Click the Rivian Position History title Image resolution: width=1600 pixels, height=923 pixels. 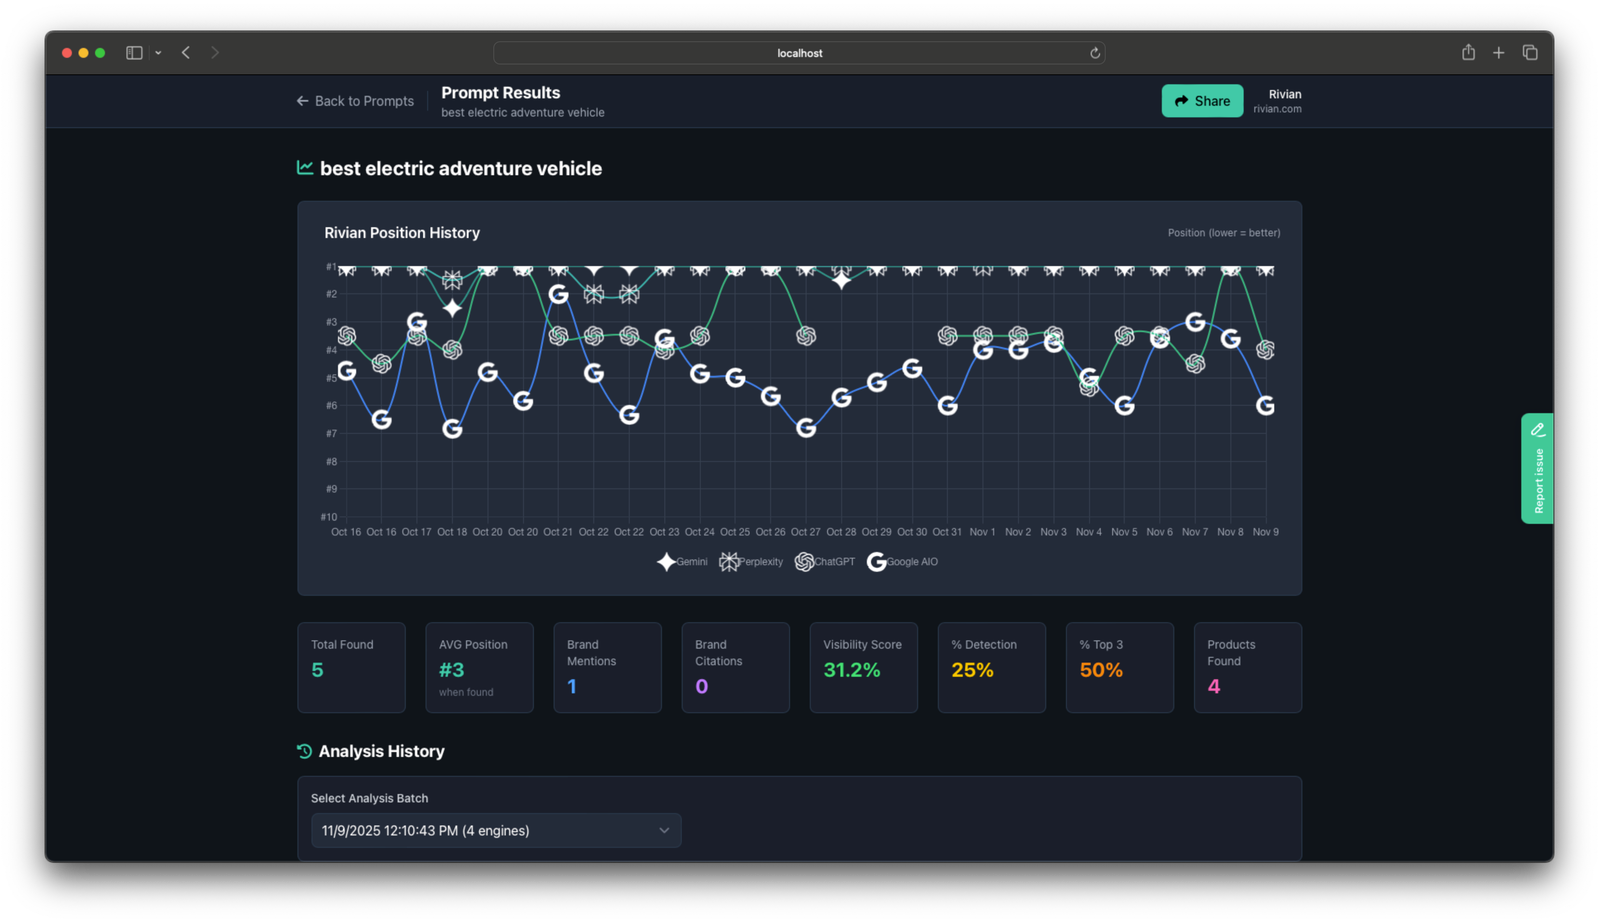pyautogui.click(x=402, y=233)
